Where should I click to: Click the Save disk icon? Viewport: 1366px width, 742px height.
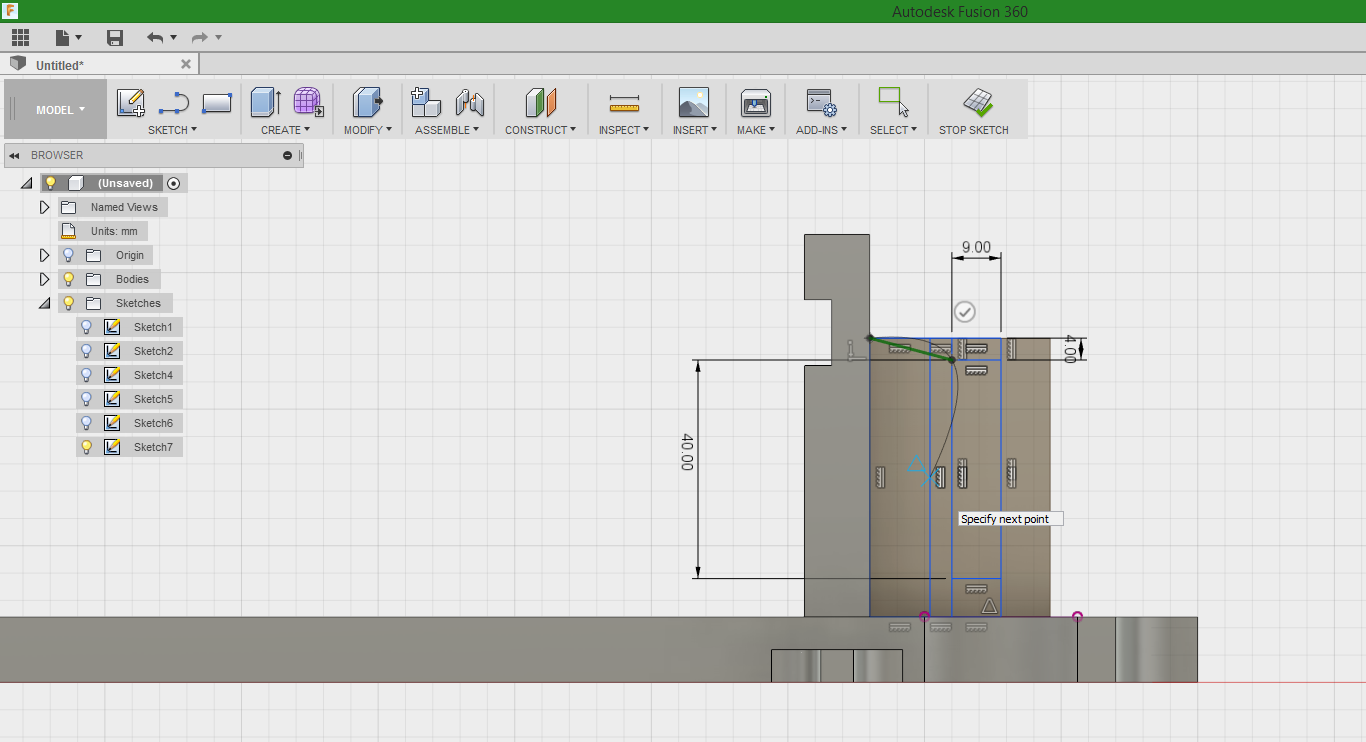[x=115, y=37]
